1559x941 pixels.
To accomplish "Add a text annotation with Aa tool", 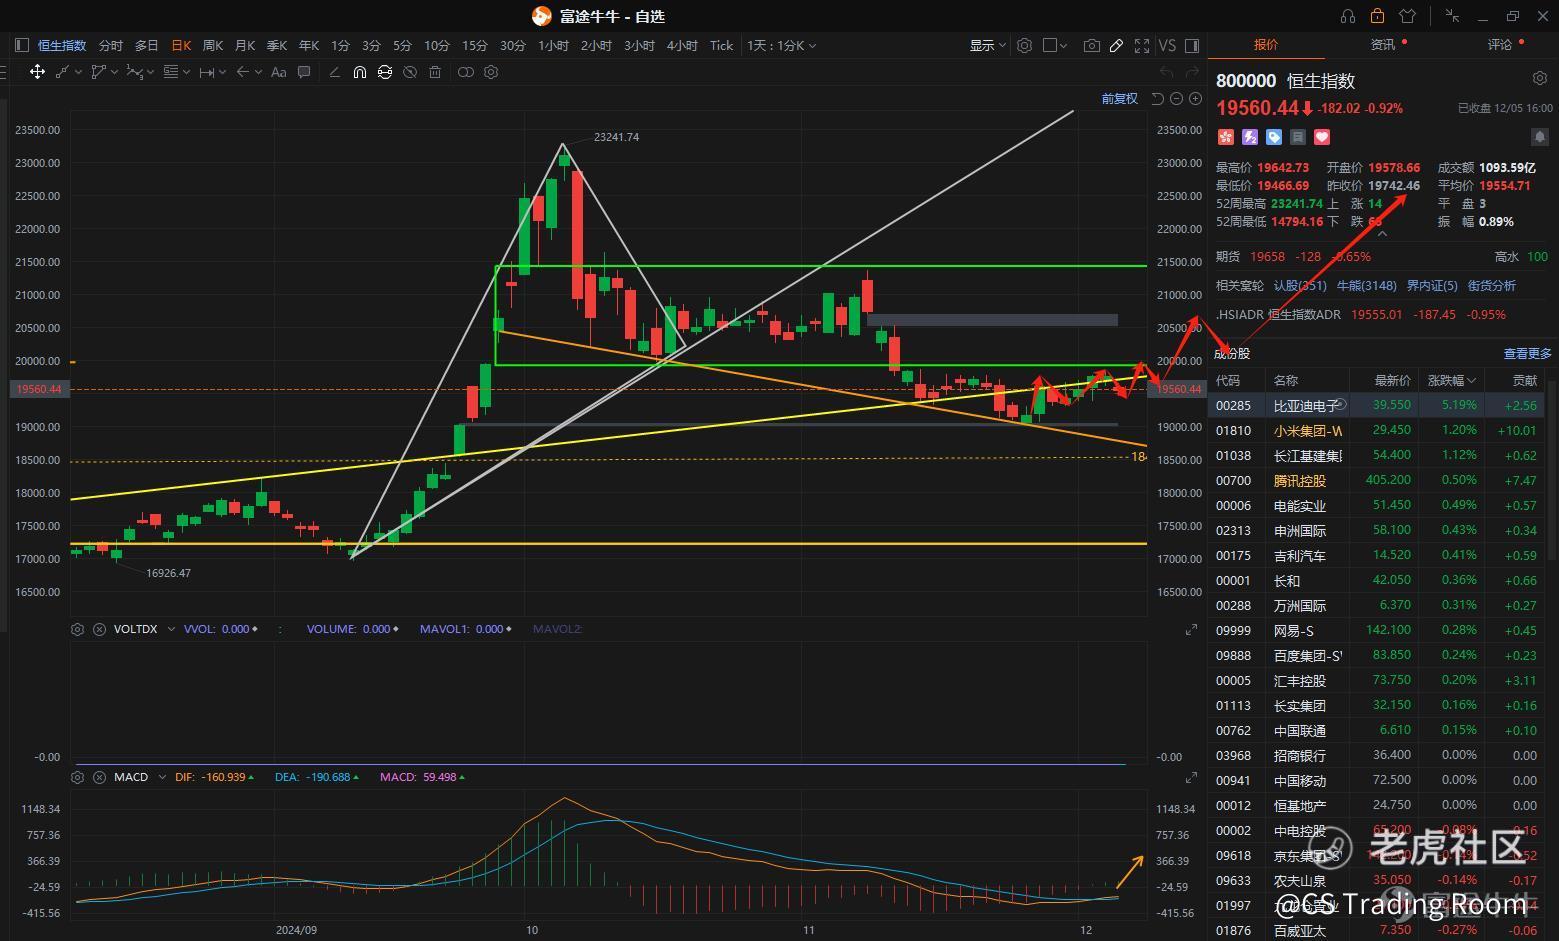I will (x=279, y=72).
